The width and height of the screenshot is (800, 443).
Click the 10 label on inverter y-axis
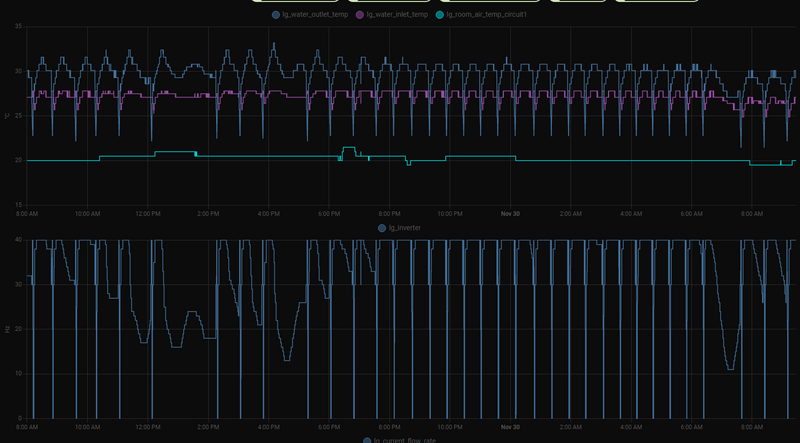click(18, 374)
